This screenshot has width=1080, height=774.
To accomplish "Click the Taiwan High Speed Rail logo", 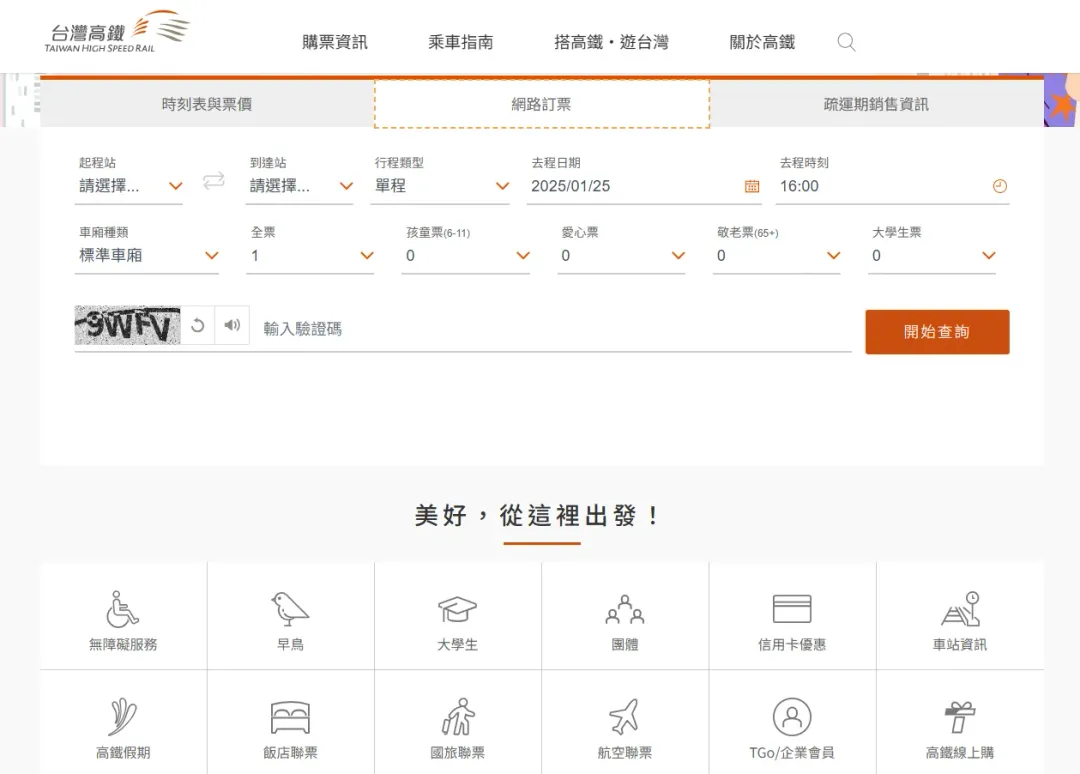I will (117, 32).
